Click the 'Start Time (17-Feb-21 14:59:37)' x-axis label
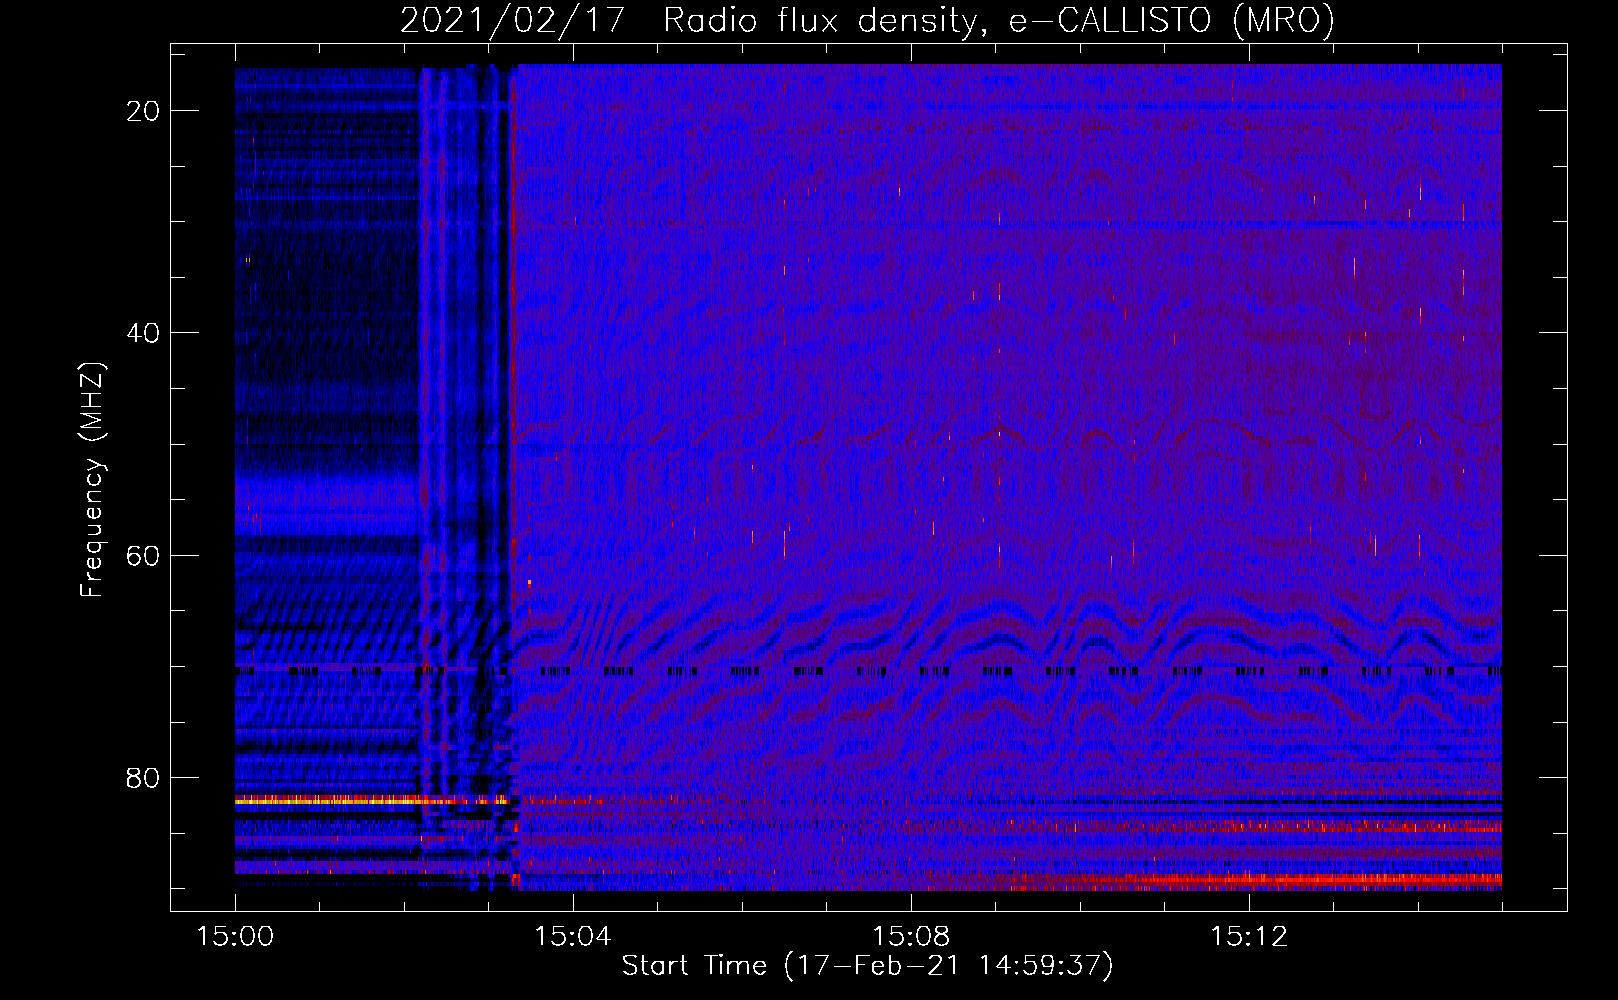 coord(867,966)
